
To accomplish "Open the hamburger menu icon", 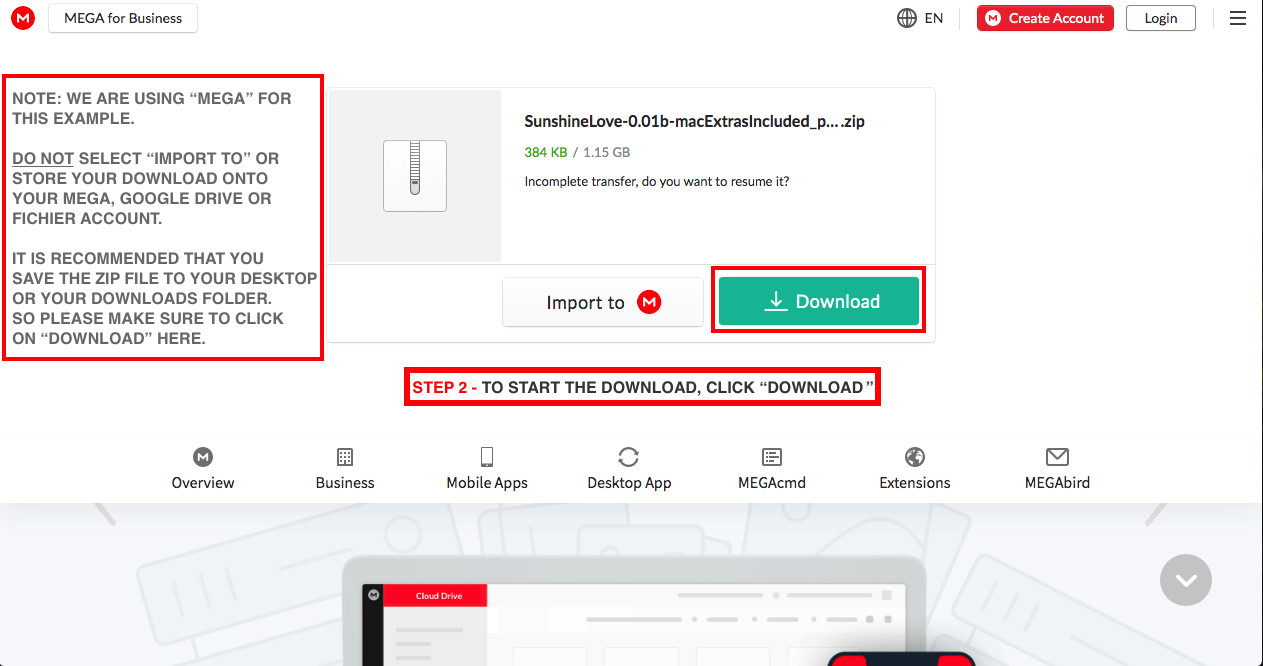I will [1237, 18].
